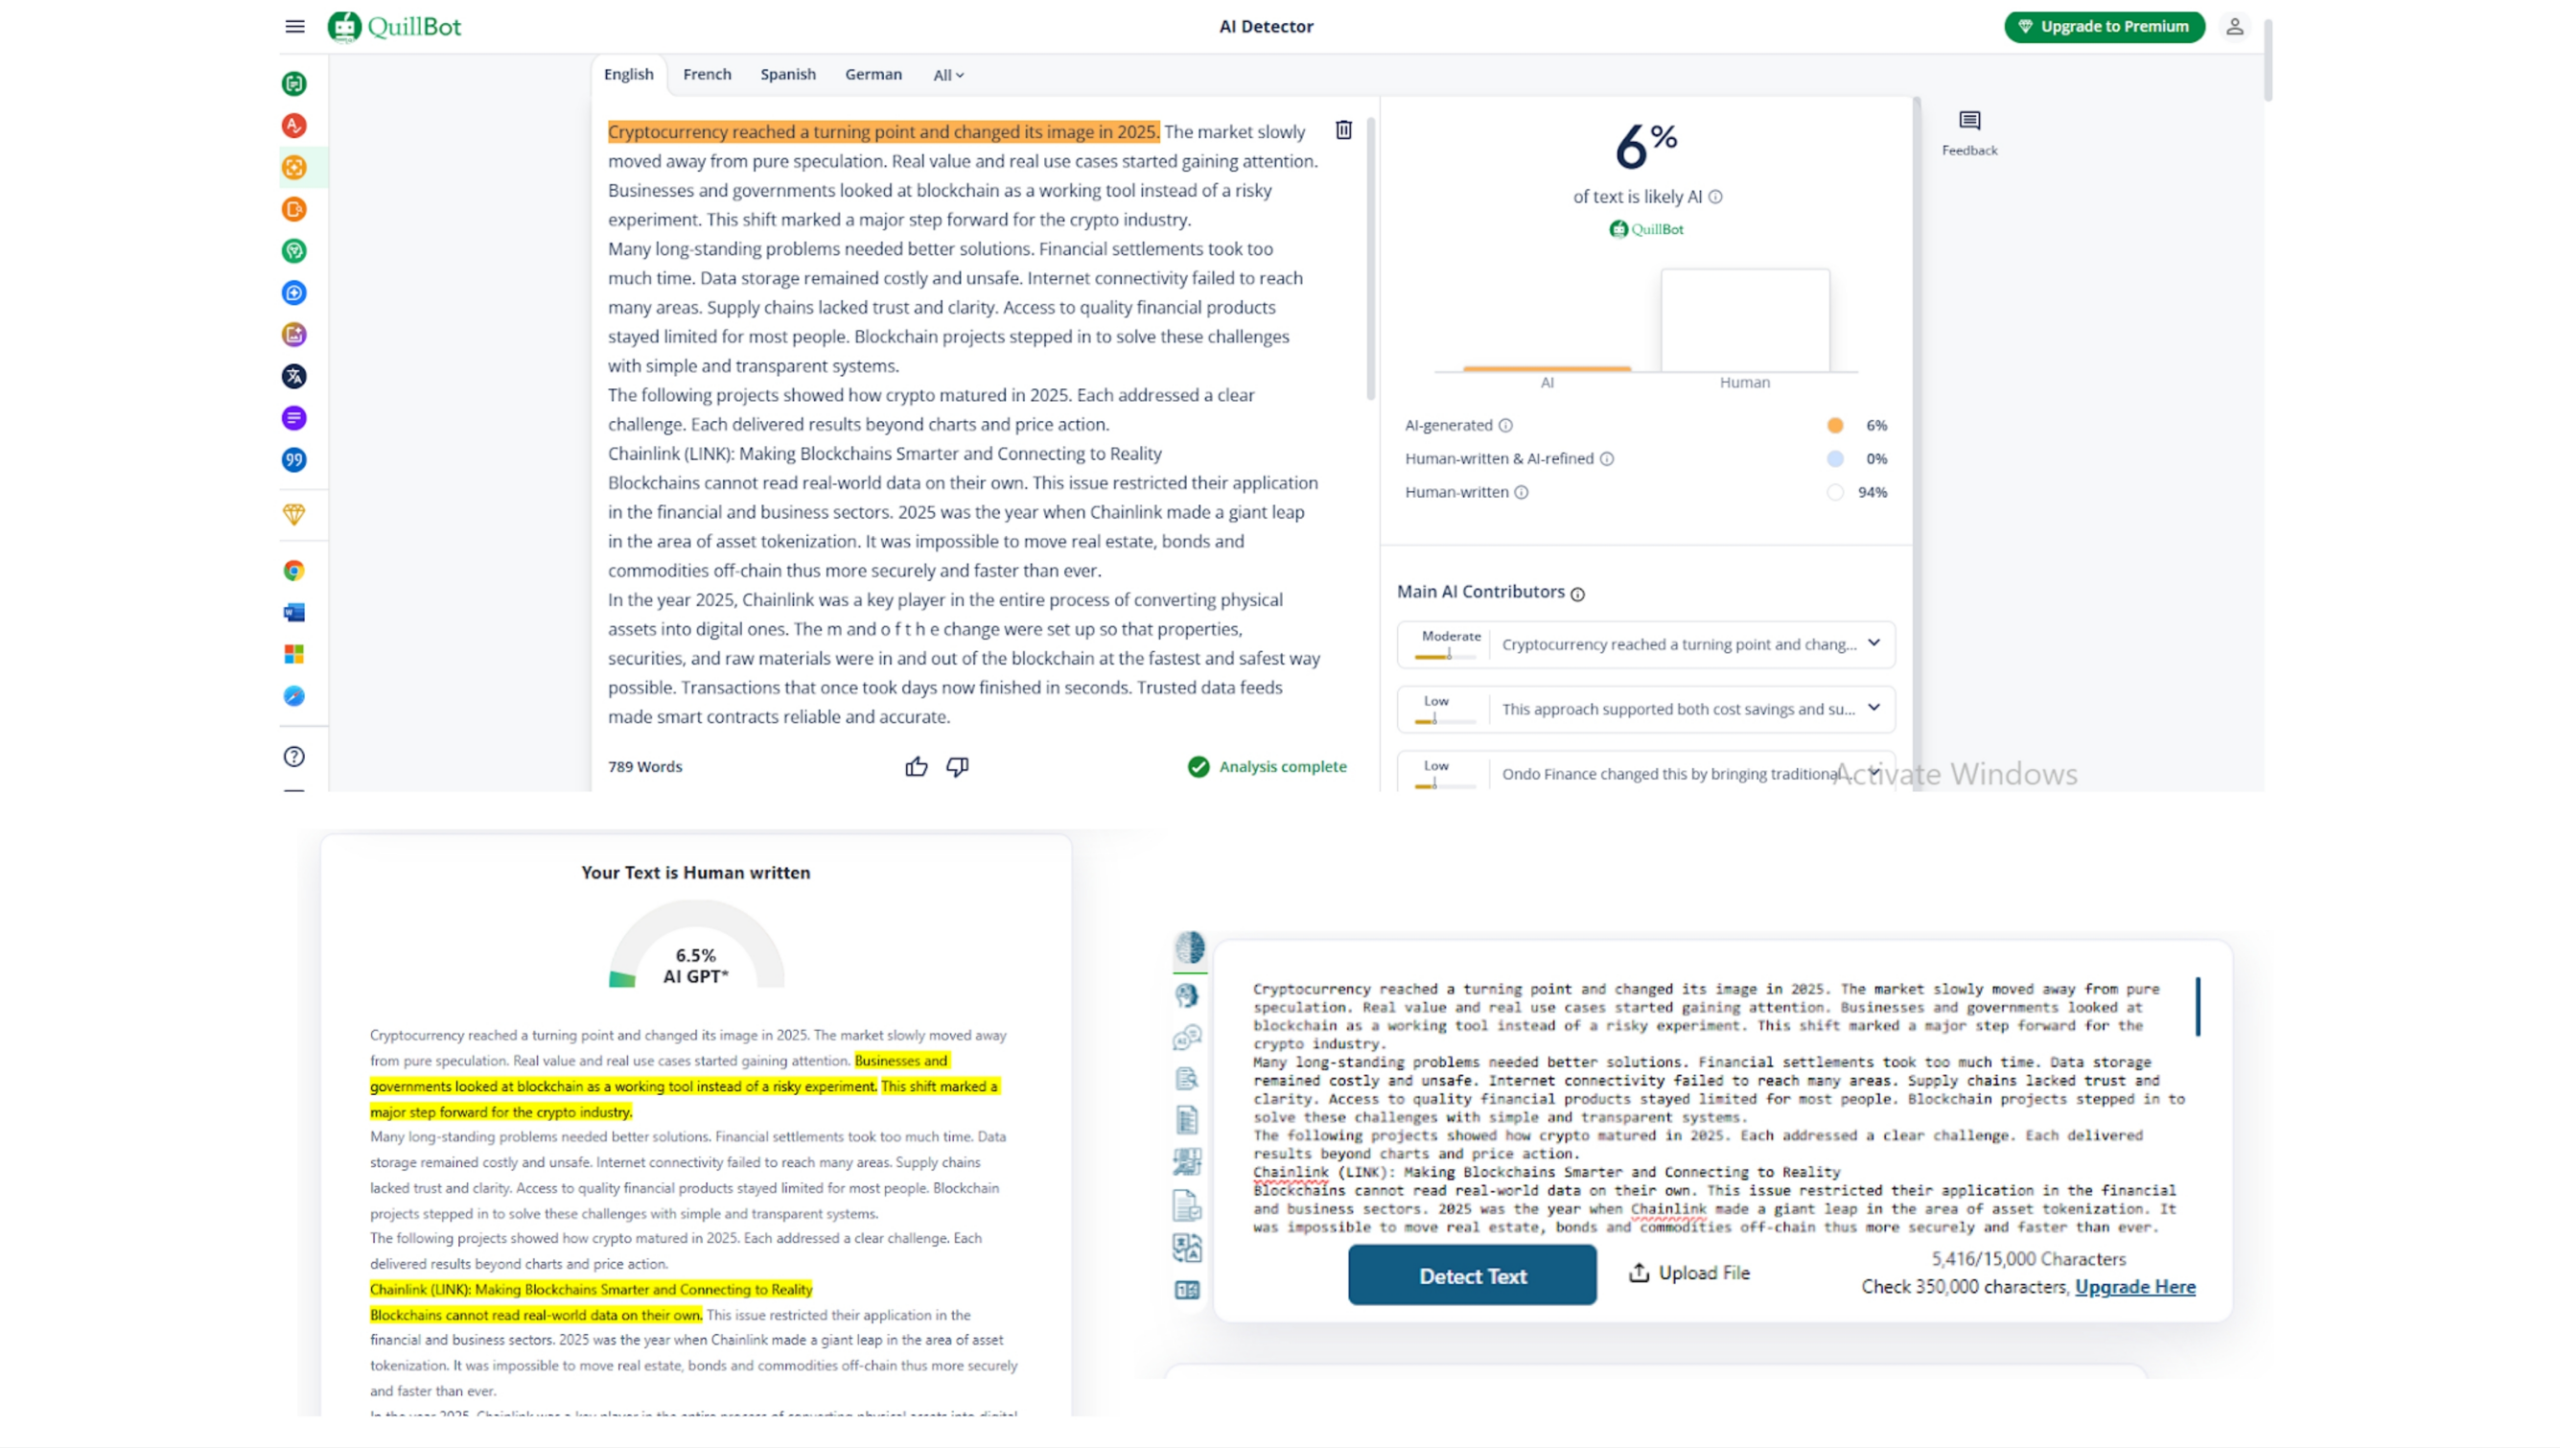Open Translator tool in sidebar
Viewport: 2560px width, 1448px height.
pyautogui.click(x=294, y=377)
